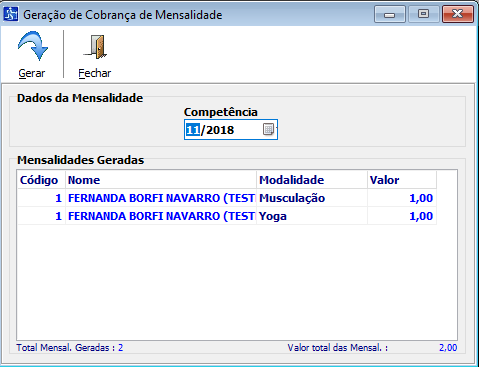The height and width of the screenshot is (367, 480).
Task: Sort by the Valor column header
Action: coord(402,180)
